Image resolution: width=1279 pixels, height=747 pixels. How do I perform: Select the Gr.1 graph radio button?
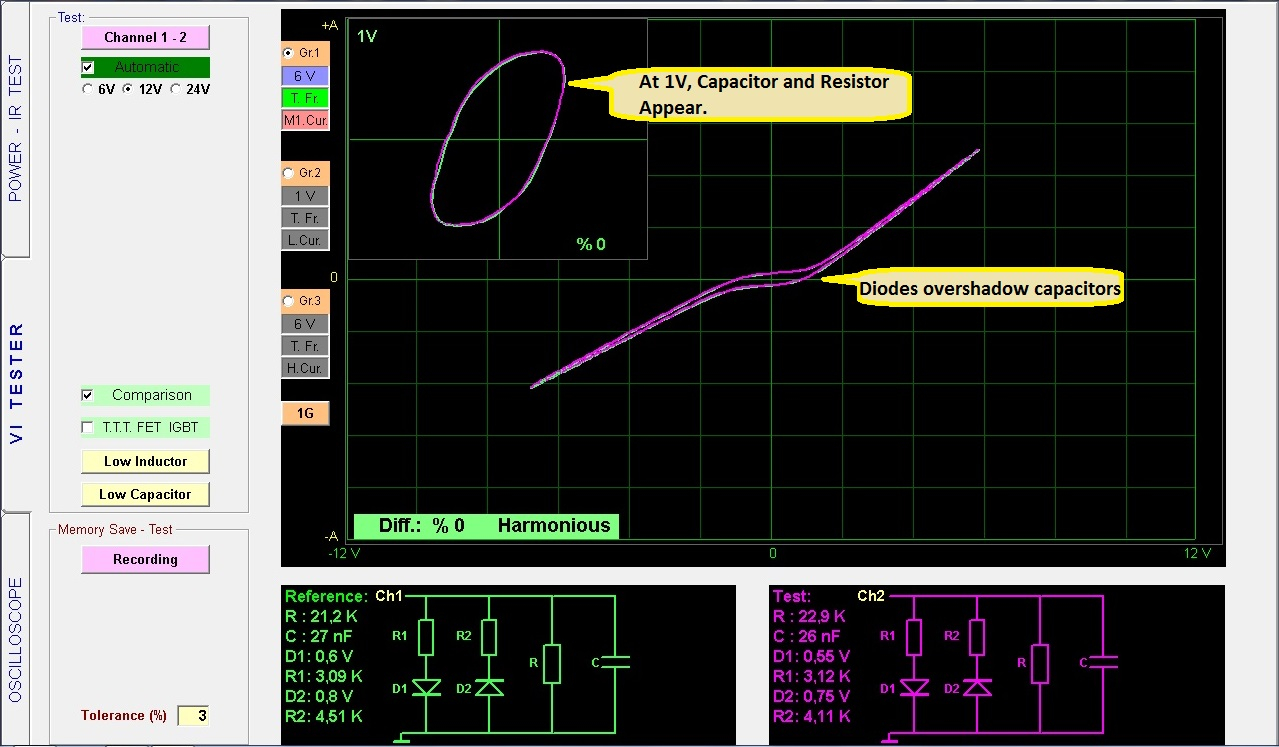point(290,53)
